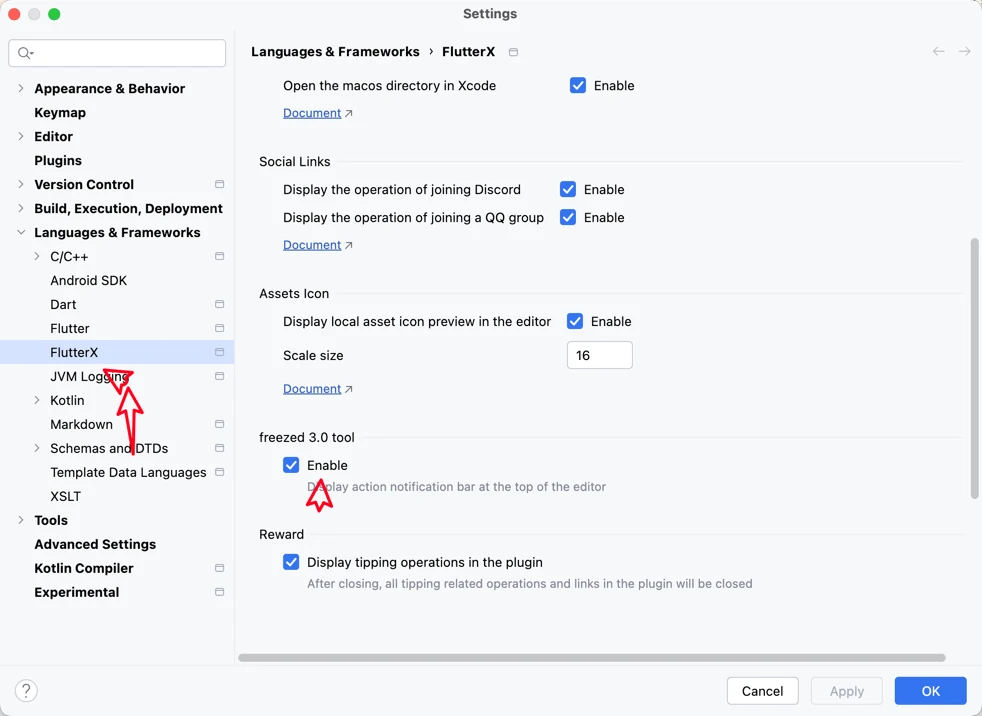Click the help question mark icon
Image resolution: width=982 pixels, height=716 pixels.
[26, 690]
